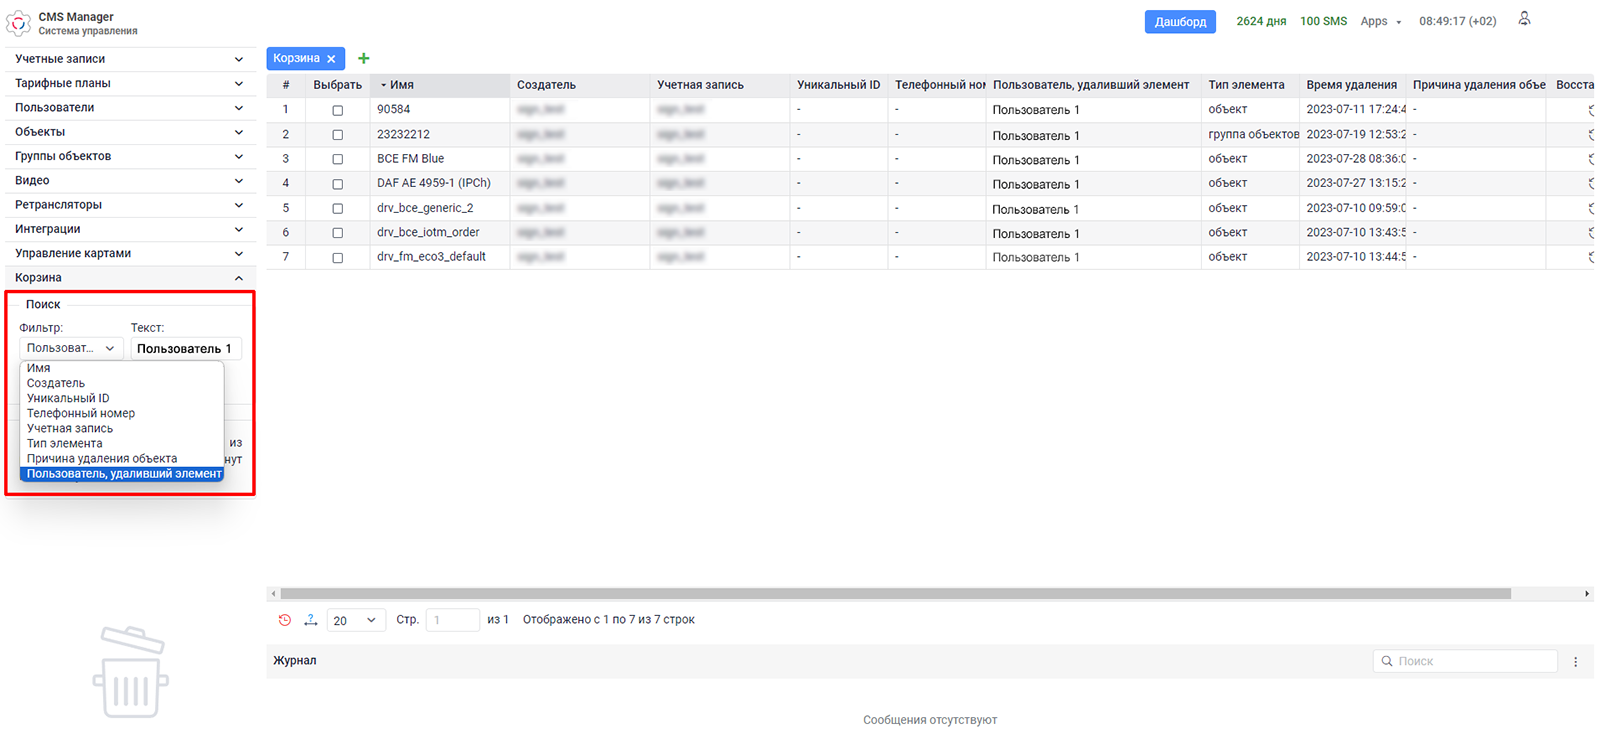Select Телефонный номер filter option
The image size is (1600, 739).
click(x=81, y=413)
